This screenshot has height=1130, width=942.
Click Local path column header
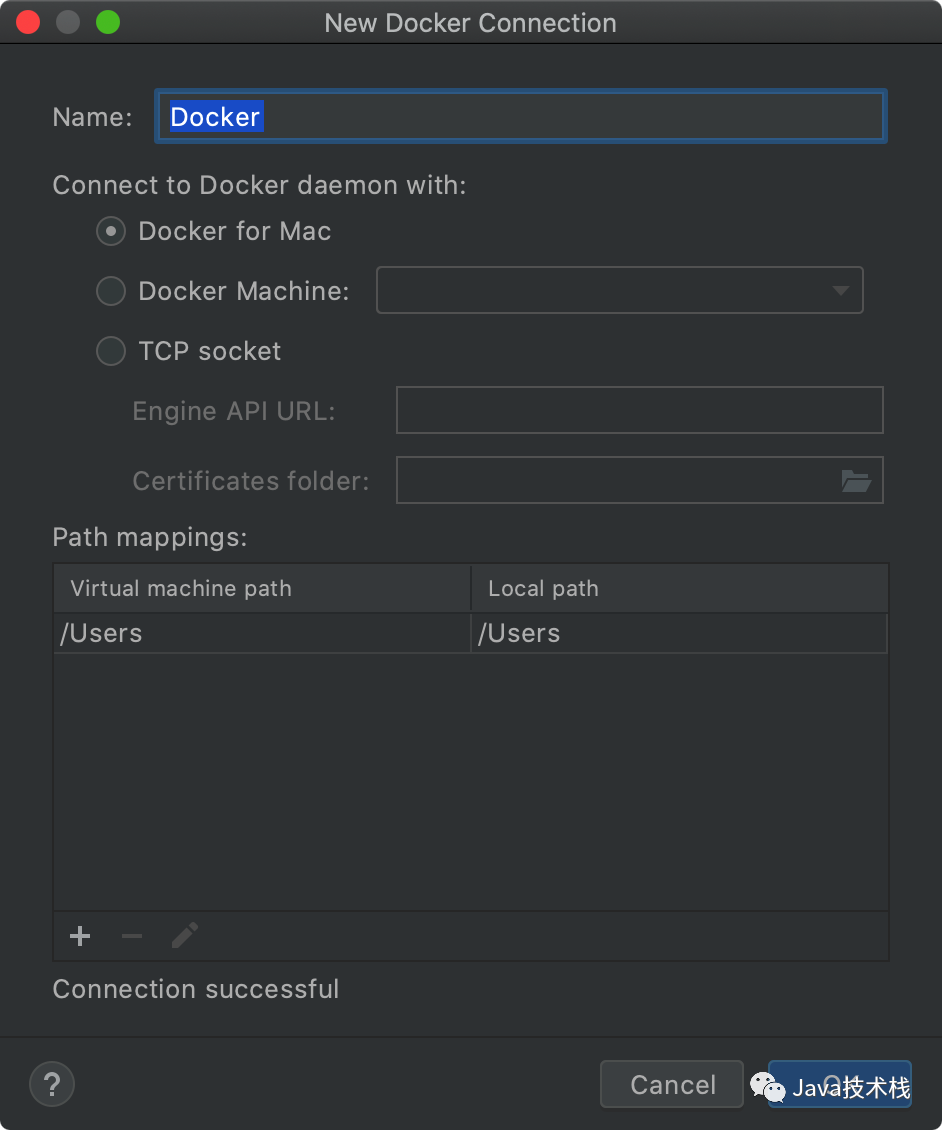(x=680, y=589)
